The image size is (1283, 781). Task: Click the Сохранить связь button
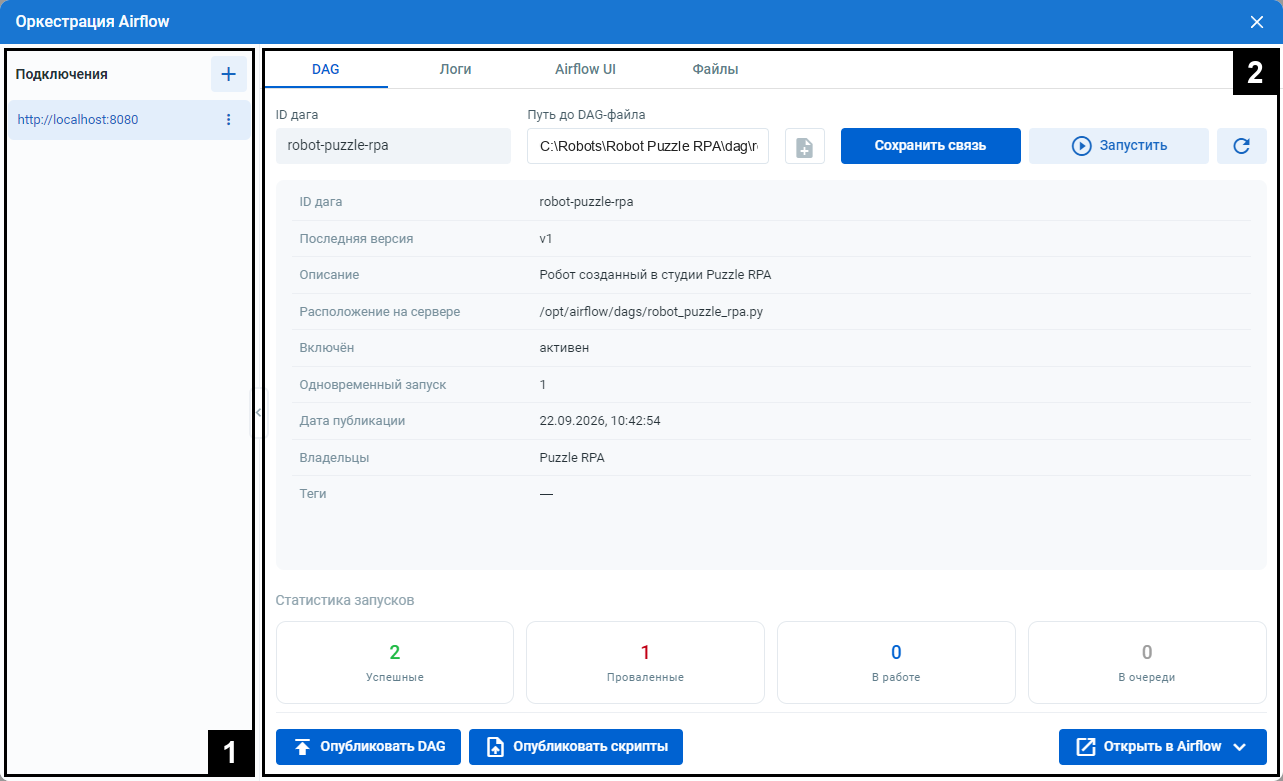click(x=930, y=146)
